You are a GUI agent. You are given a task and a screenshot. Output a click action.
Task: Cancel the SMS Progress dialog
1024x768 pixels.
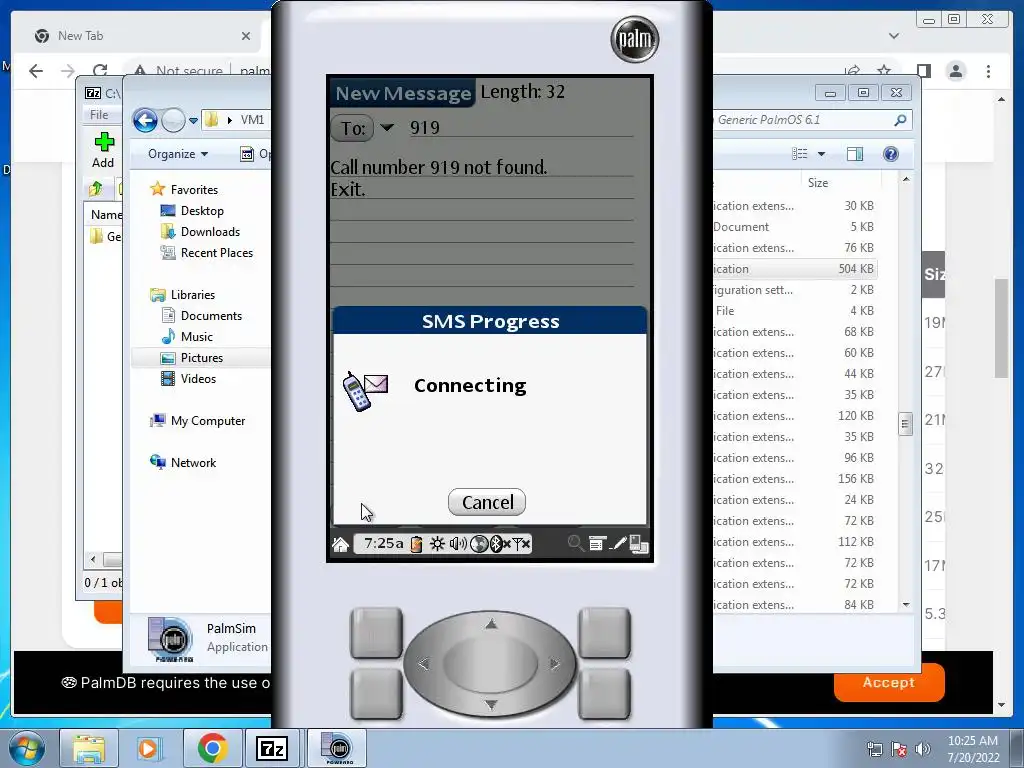tap(487, 502)
